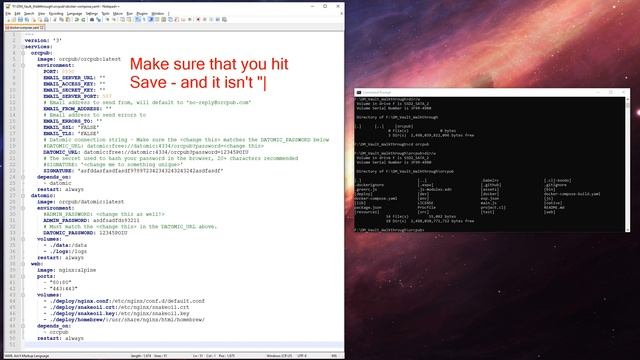This screenshot has width=640, height=360.
Task: Click the New file icon in Notepad++ toolbar
Action: [9, 19]
